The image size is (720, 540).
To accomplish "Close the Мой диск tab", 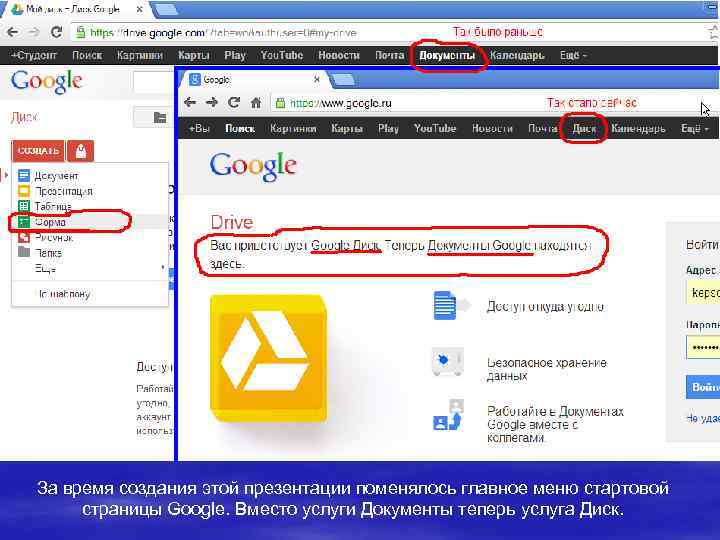I will [x=140, y=9].
